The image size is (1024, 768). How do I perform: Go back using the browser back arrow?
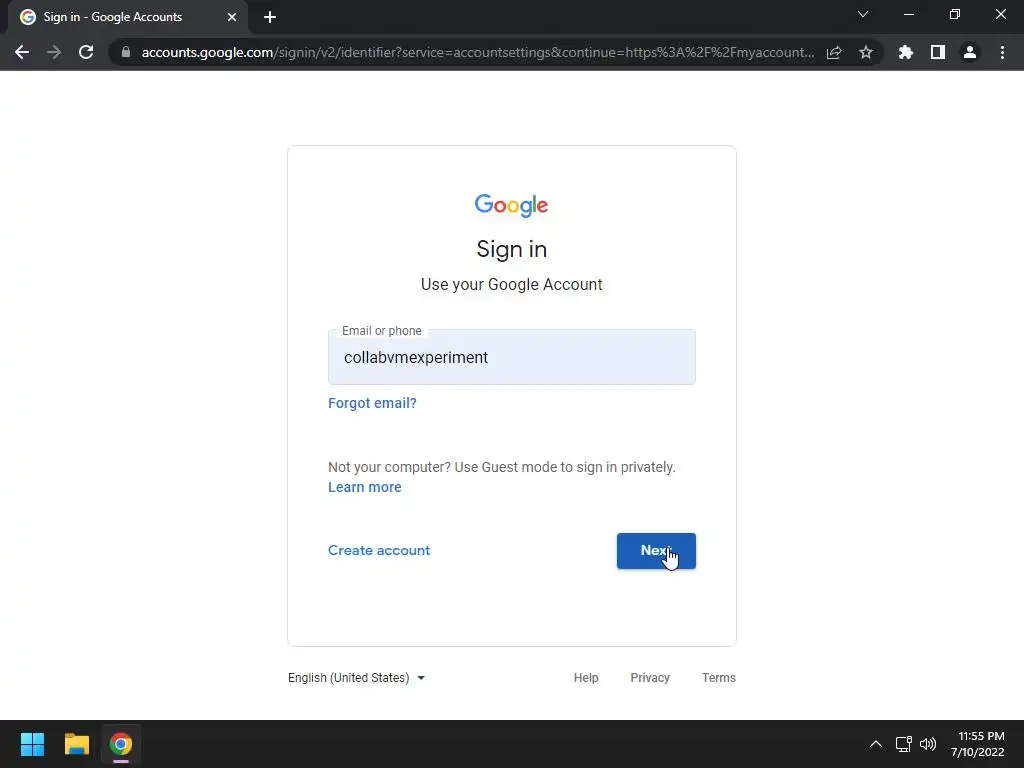tap(22, 52)
